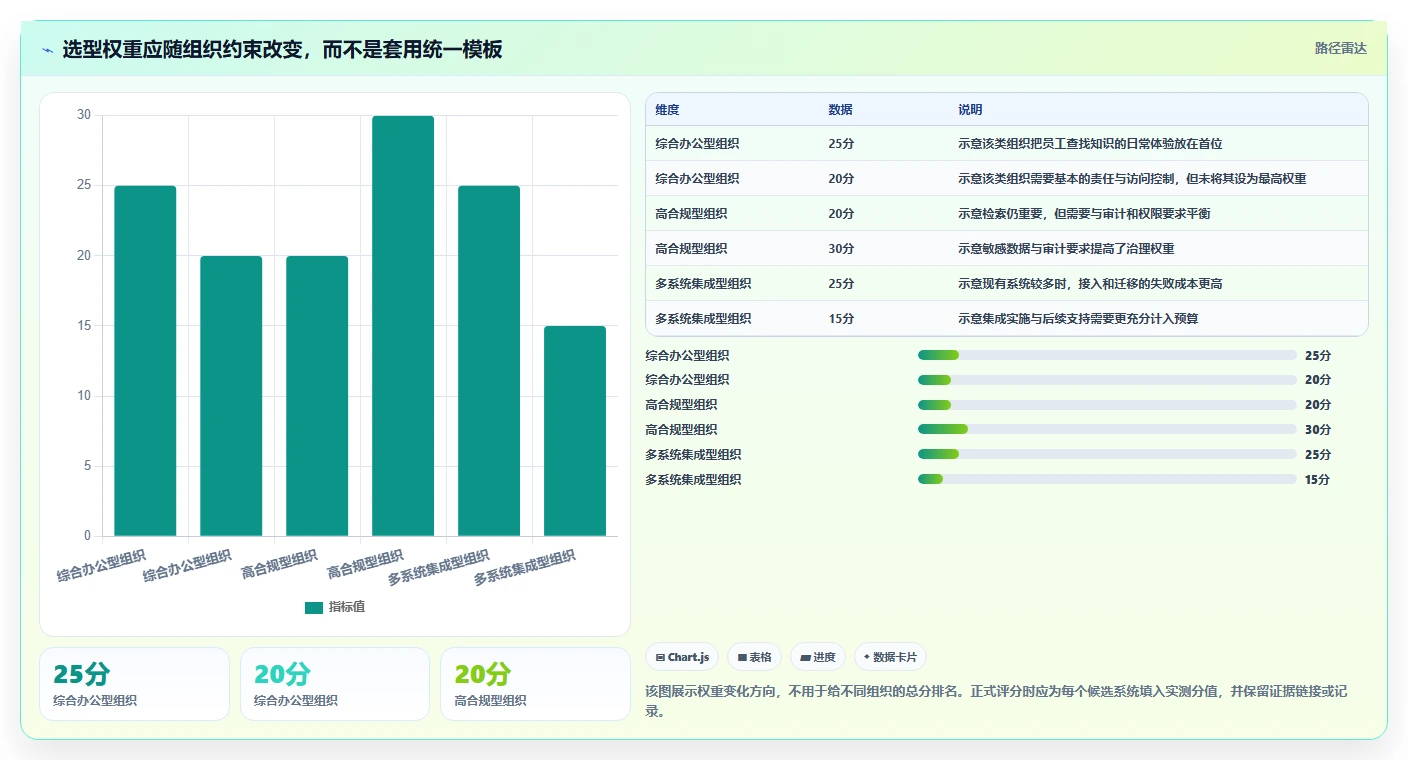Viewport: 1408px width, 760px height.
Task: Open the 20分 高合规型组织 data card
Action: [x=535, y=684]
